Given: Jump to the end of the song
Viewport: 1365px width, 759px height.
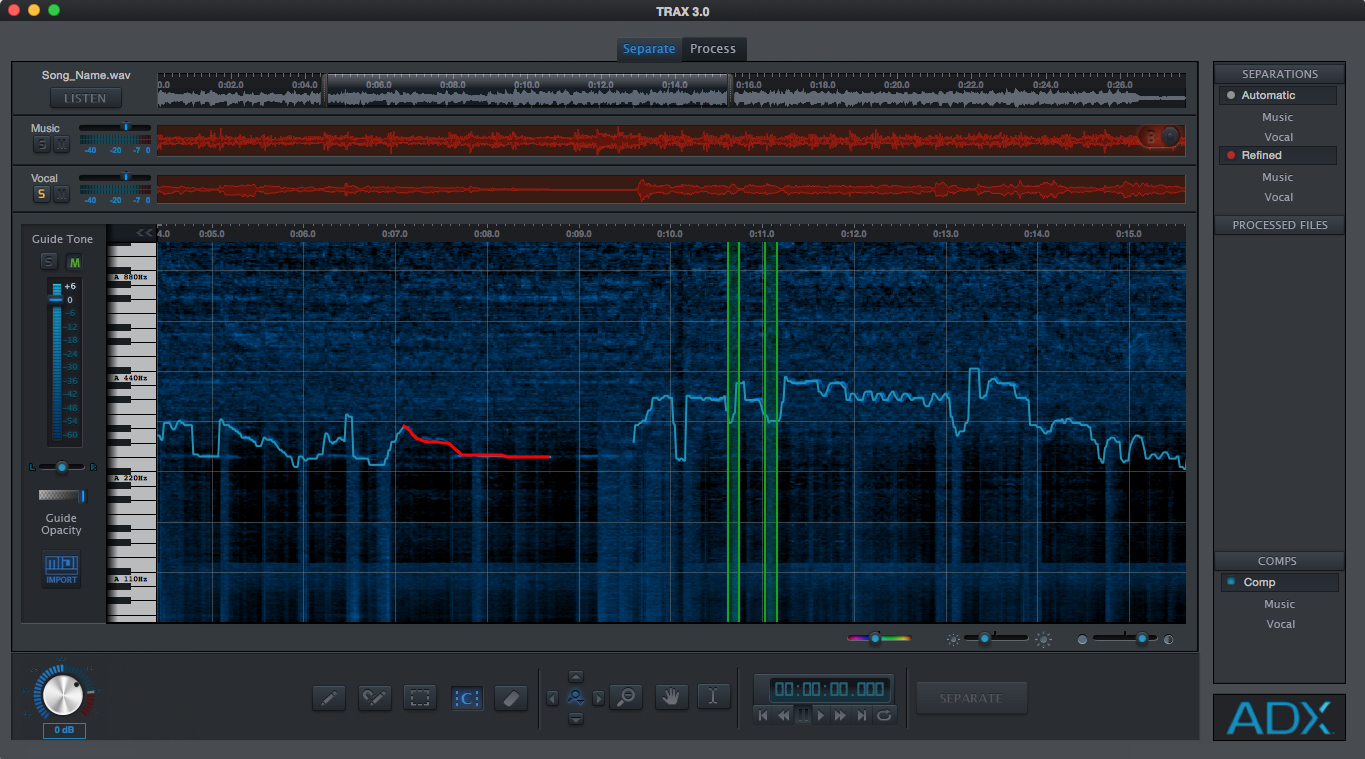Looking at the screenshot, I should click(862, 715).
